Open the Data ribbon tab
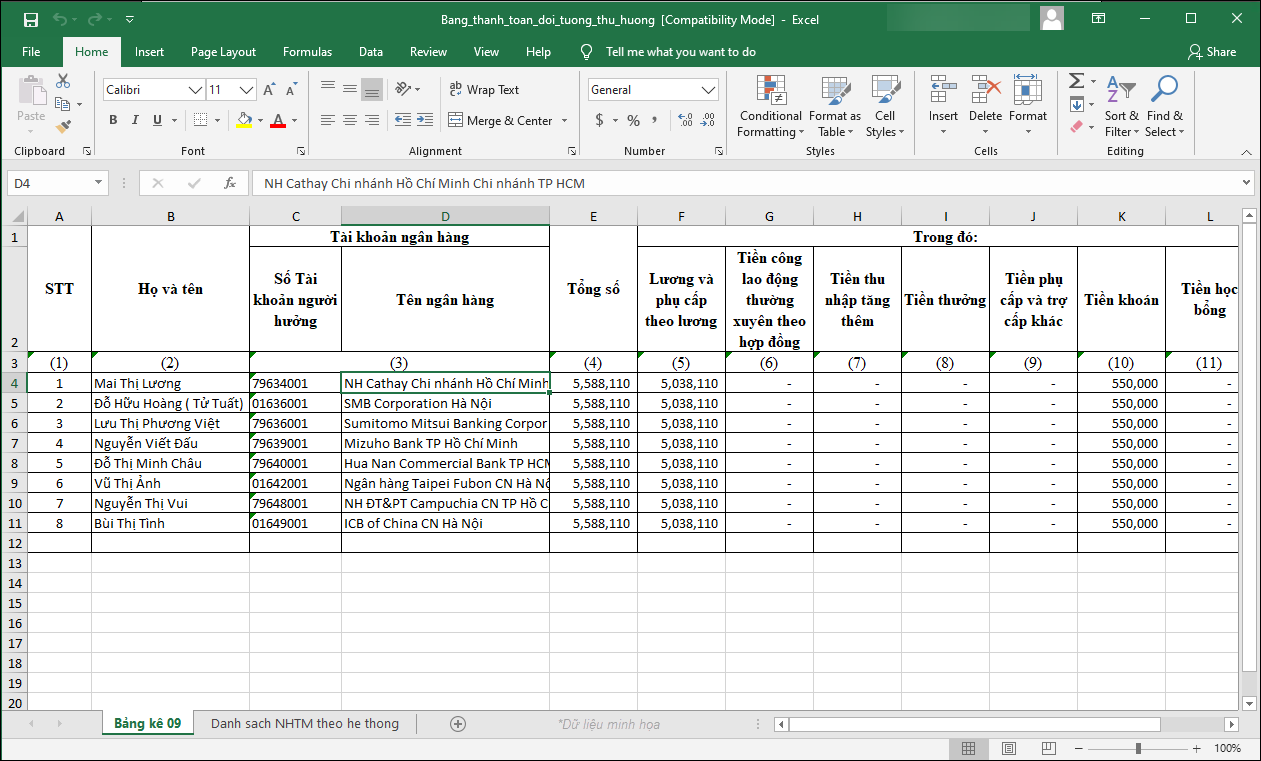Screen dimensions: 1261x761 (371, 52)
